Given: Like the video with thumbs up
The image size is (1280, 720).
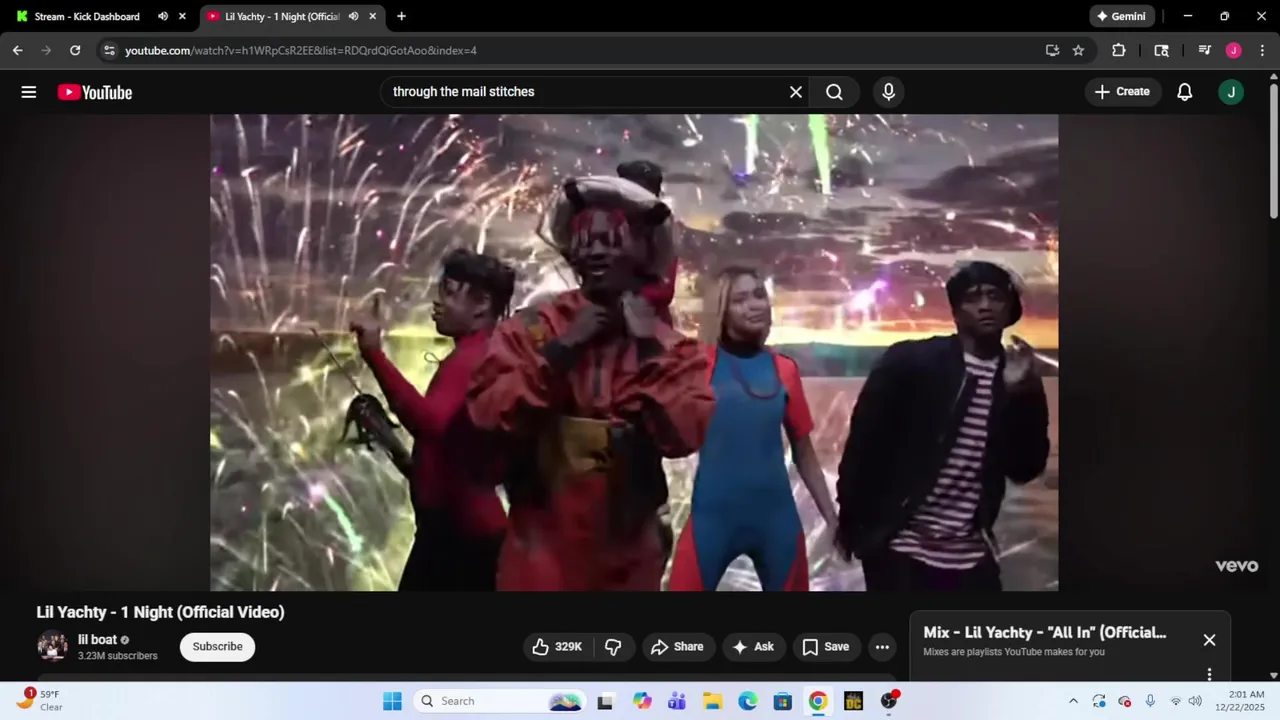Looking at the screenshot, I should 557,647.
